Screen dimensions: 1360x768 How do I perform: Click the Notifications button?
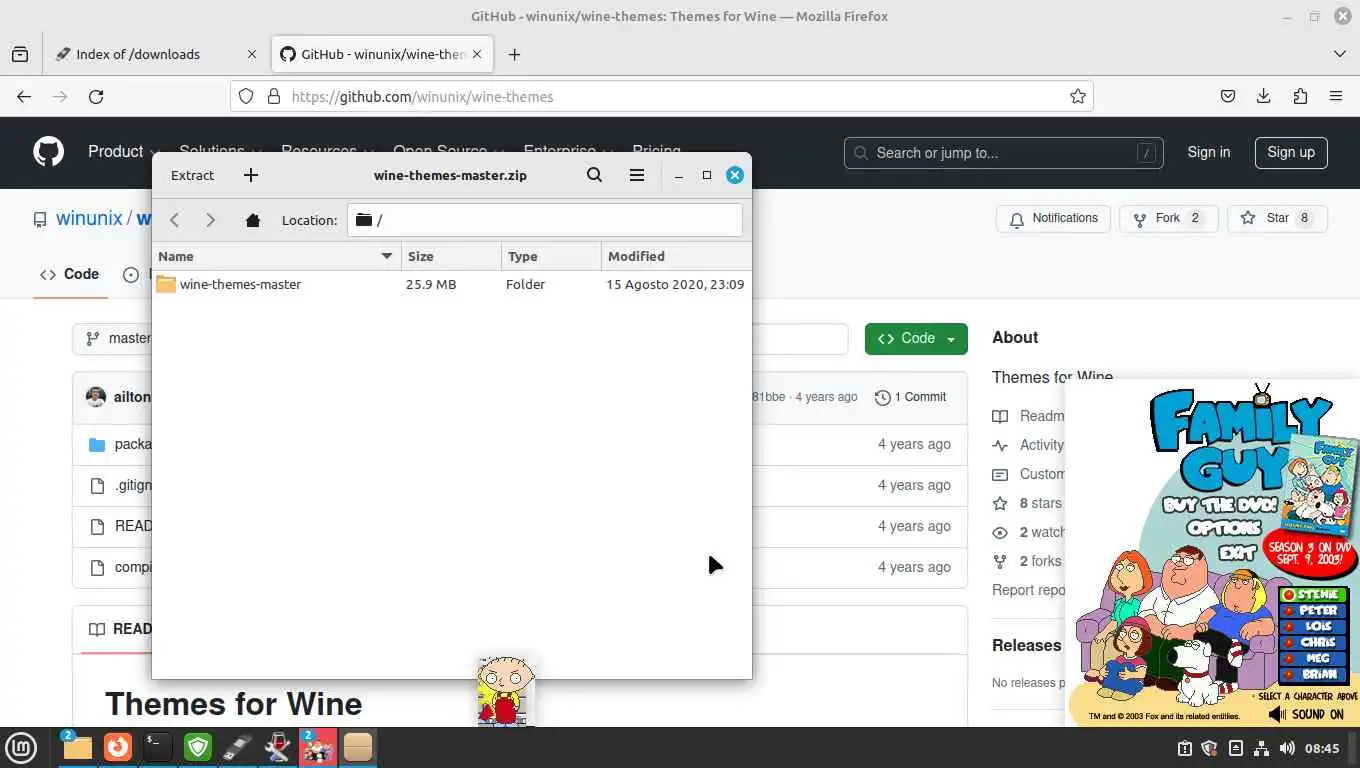tap(1053, 218)
